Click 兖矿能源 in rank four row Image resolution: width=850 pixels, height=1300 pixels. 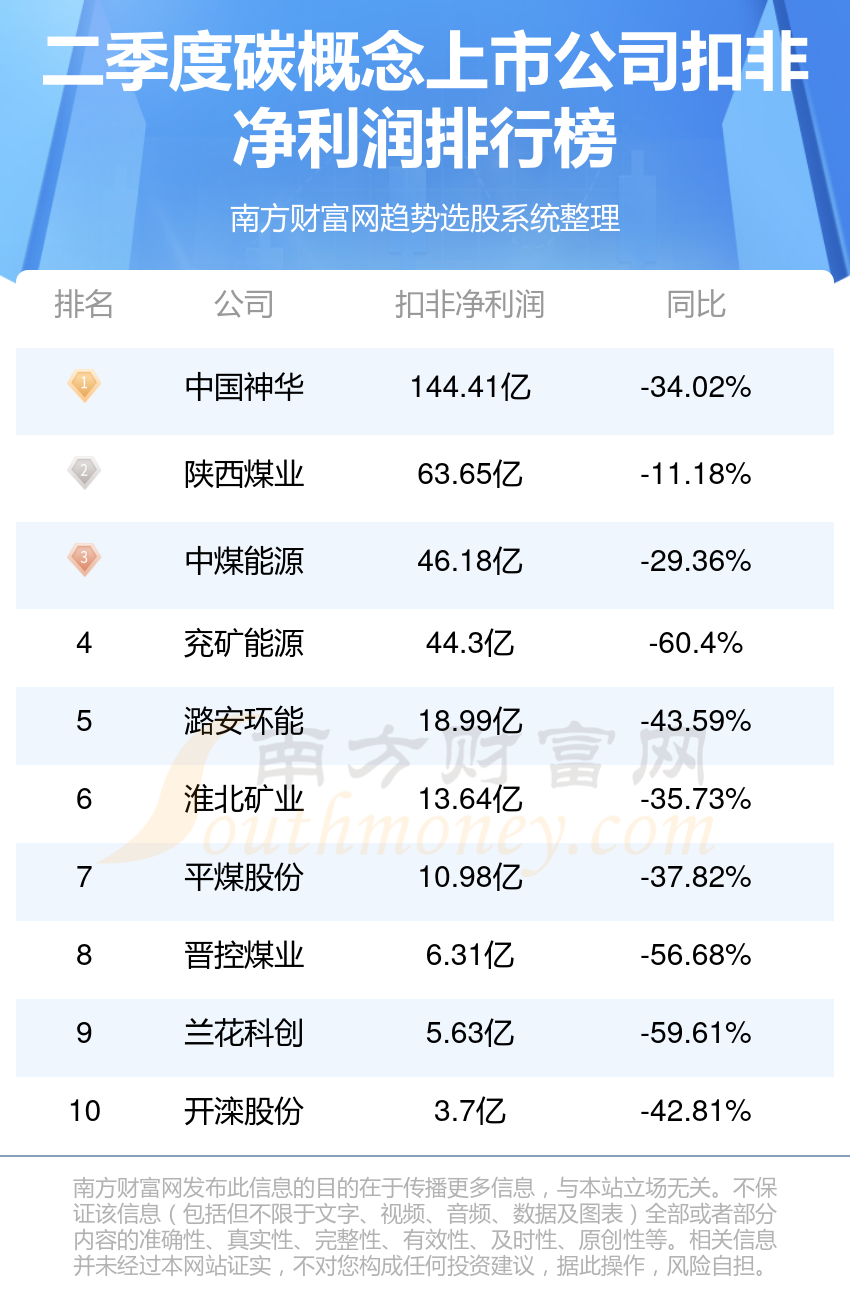tap(244, 643)
